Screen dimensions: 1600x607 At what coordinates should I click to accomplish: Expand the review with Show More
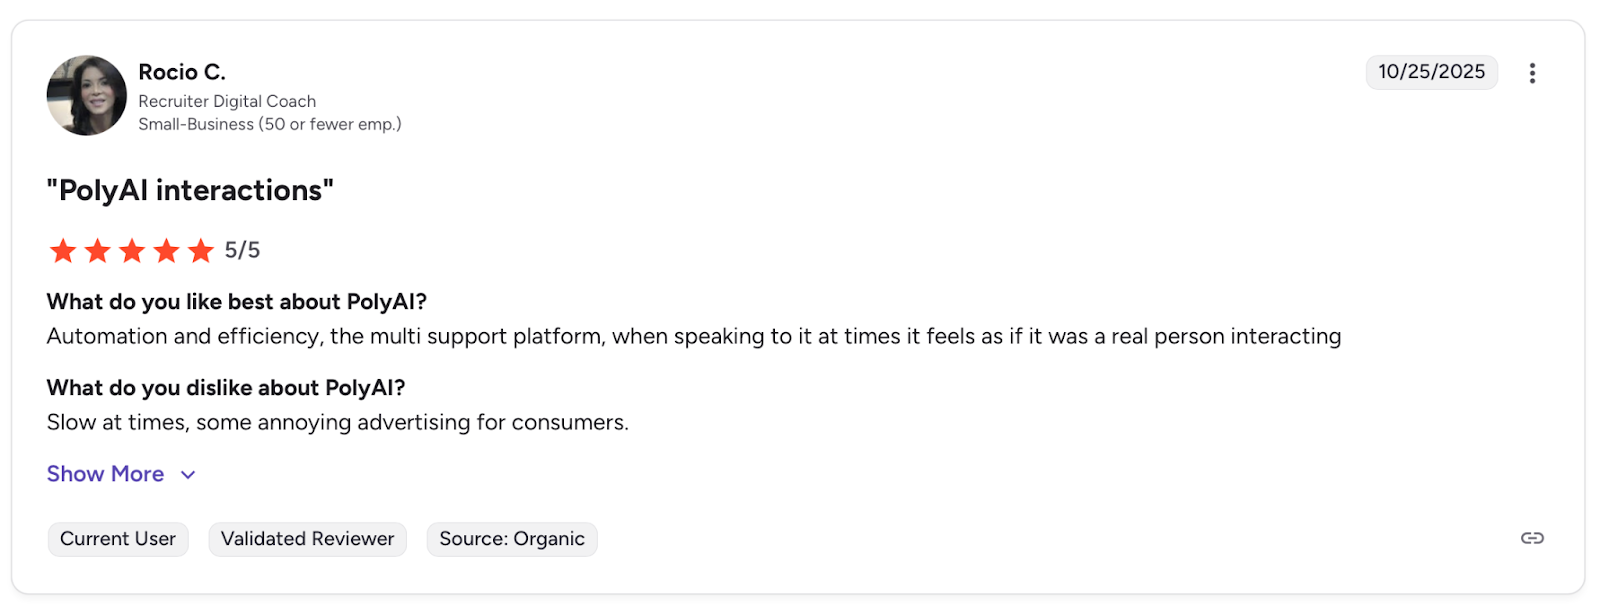coord(105,474)
